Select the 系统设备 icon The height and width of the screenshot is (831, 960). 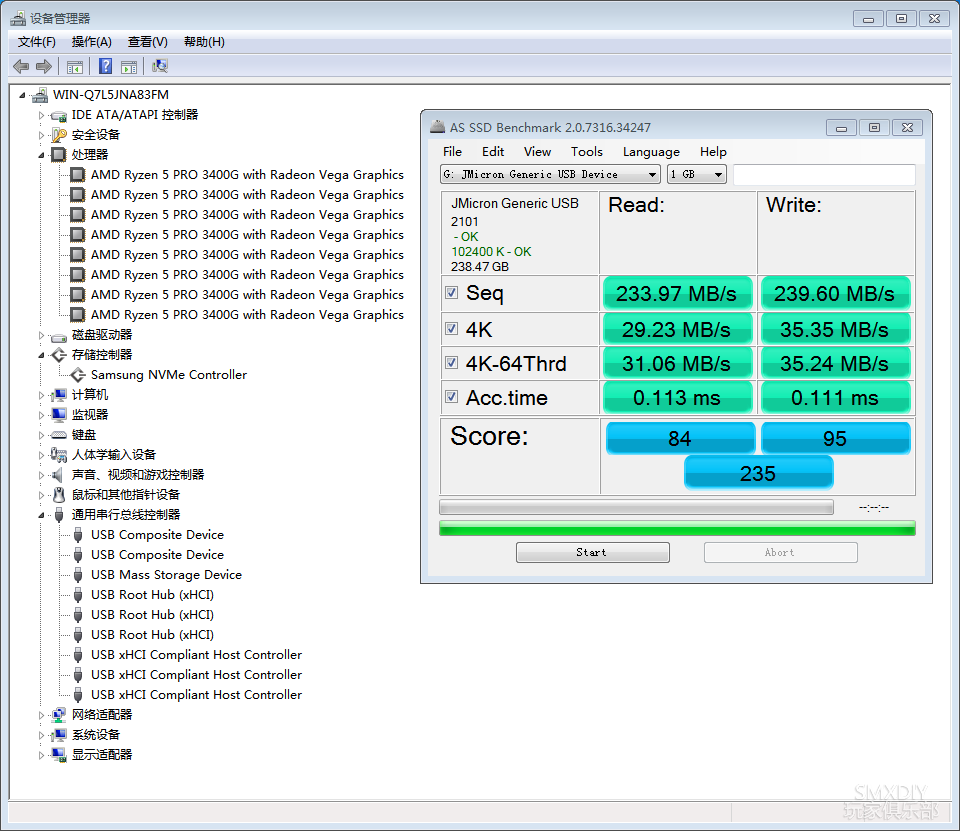59,735
